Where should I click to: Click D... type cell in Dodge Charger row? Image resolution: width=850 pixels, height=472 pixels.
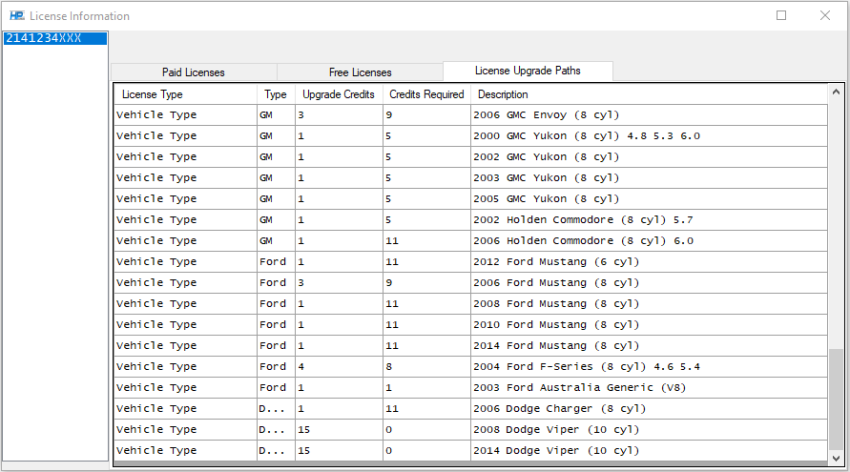[x=276, y=409]
